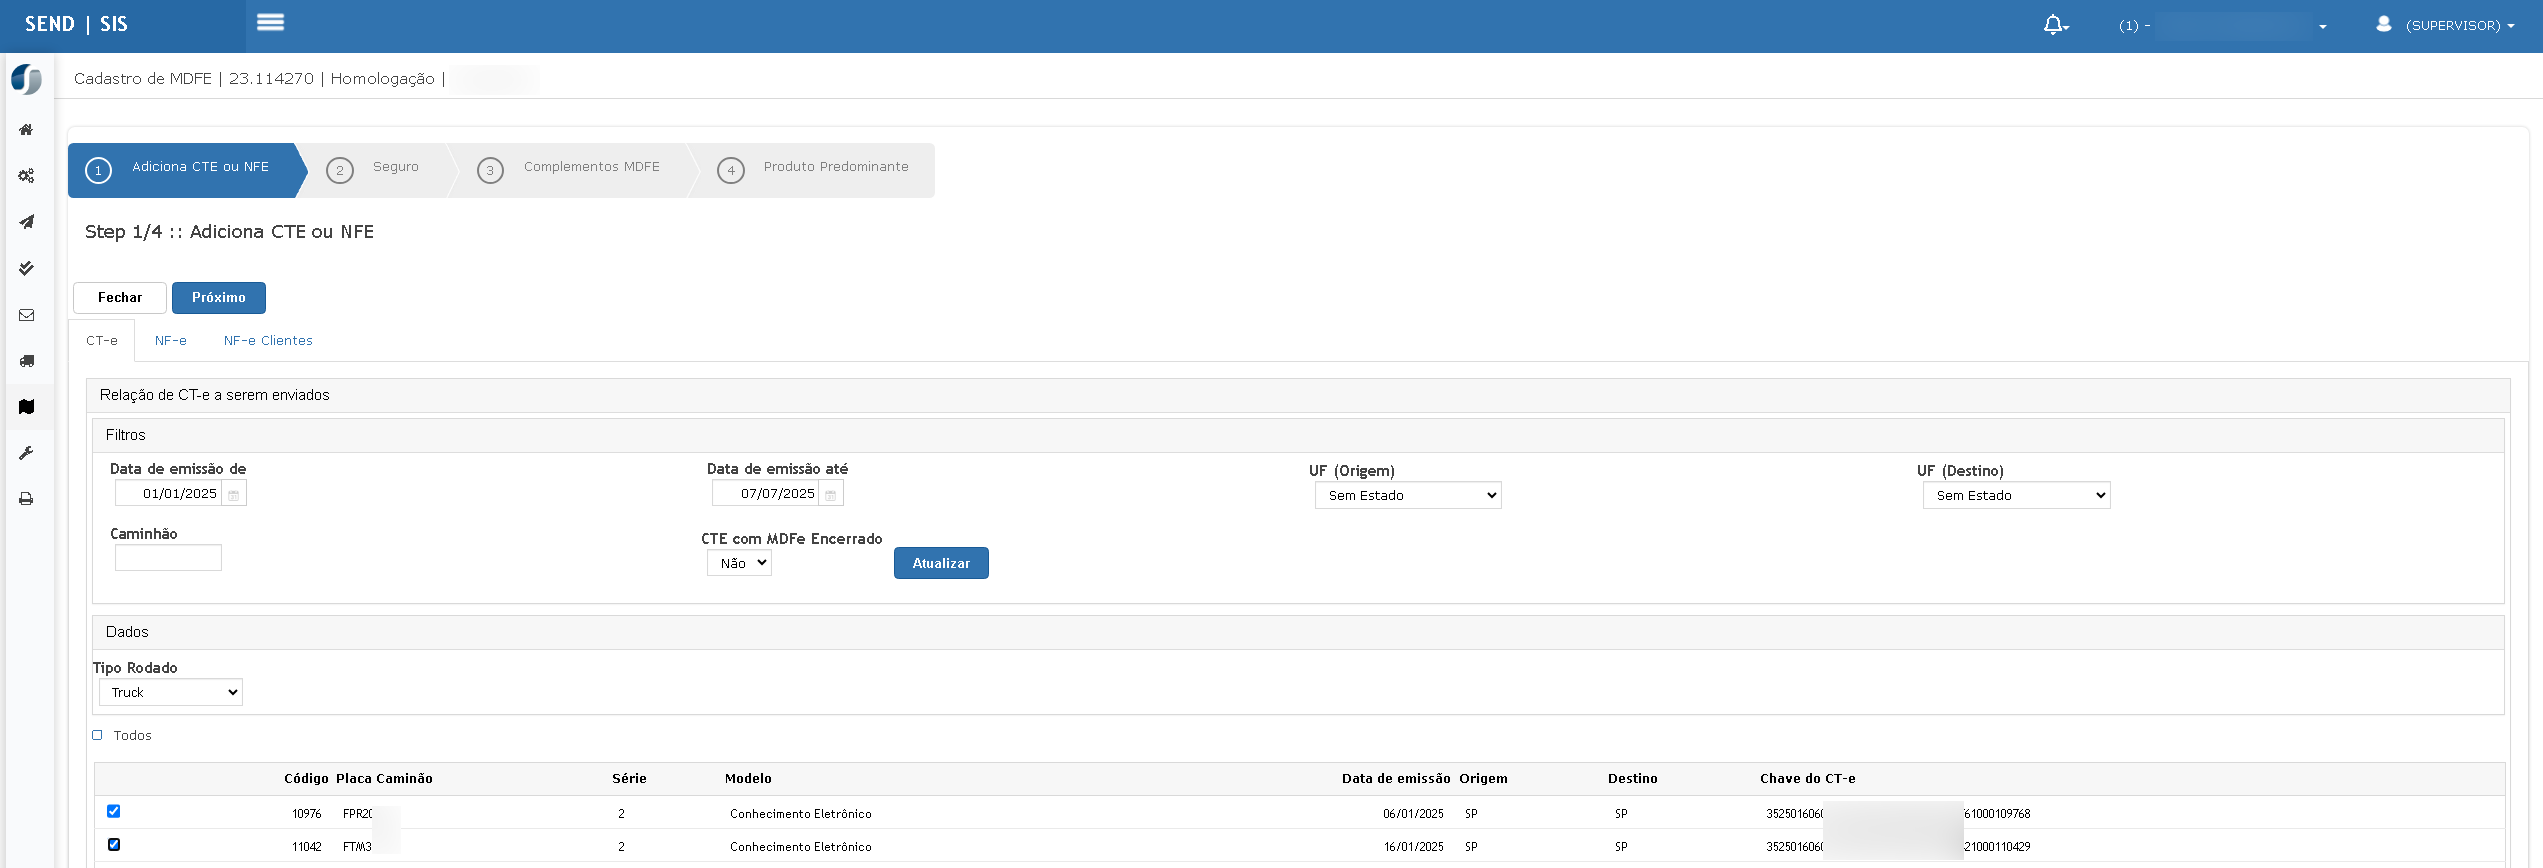
Task: Open the UF (Origem) dropdown
Action: 1408,495
